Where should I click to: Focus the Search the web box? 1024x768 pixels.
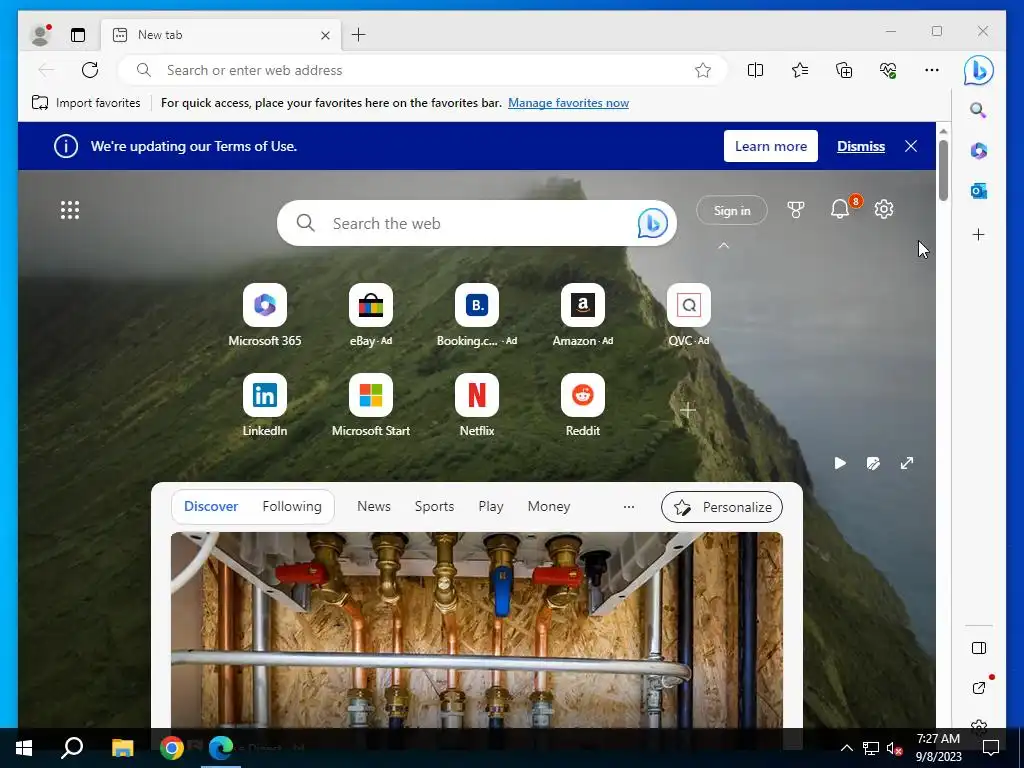click(477, 223)
